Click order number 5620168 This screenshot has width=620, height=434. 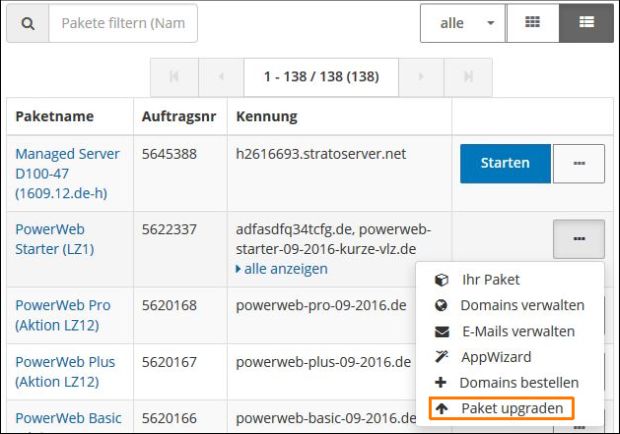pyautogui.click(x=169, y=305)
